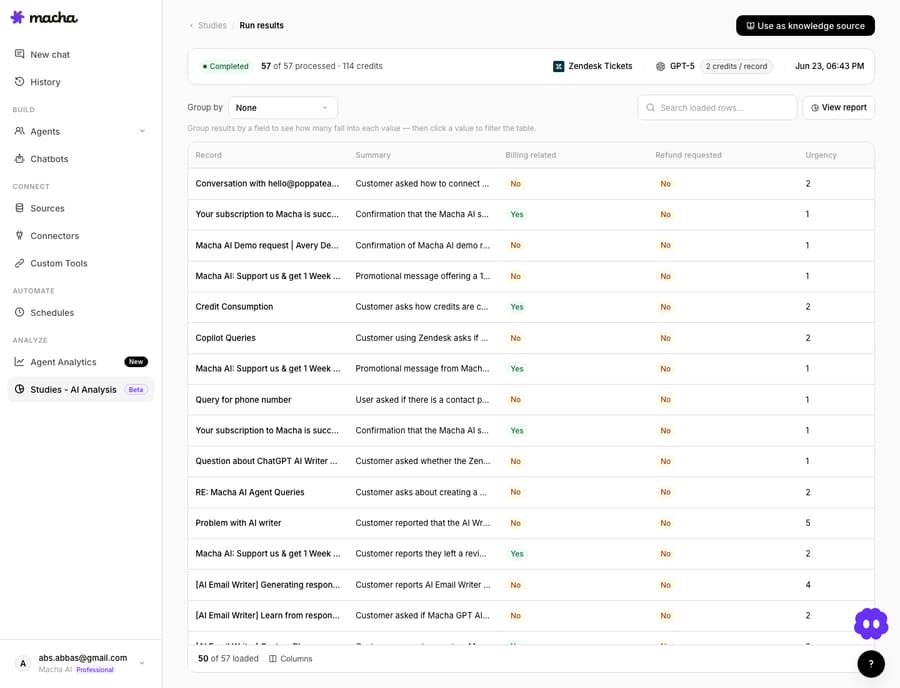Open the Credit Consumption record
Screen dimensions: 900x688
(234, 306)
